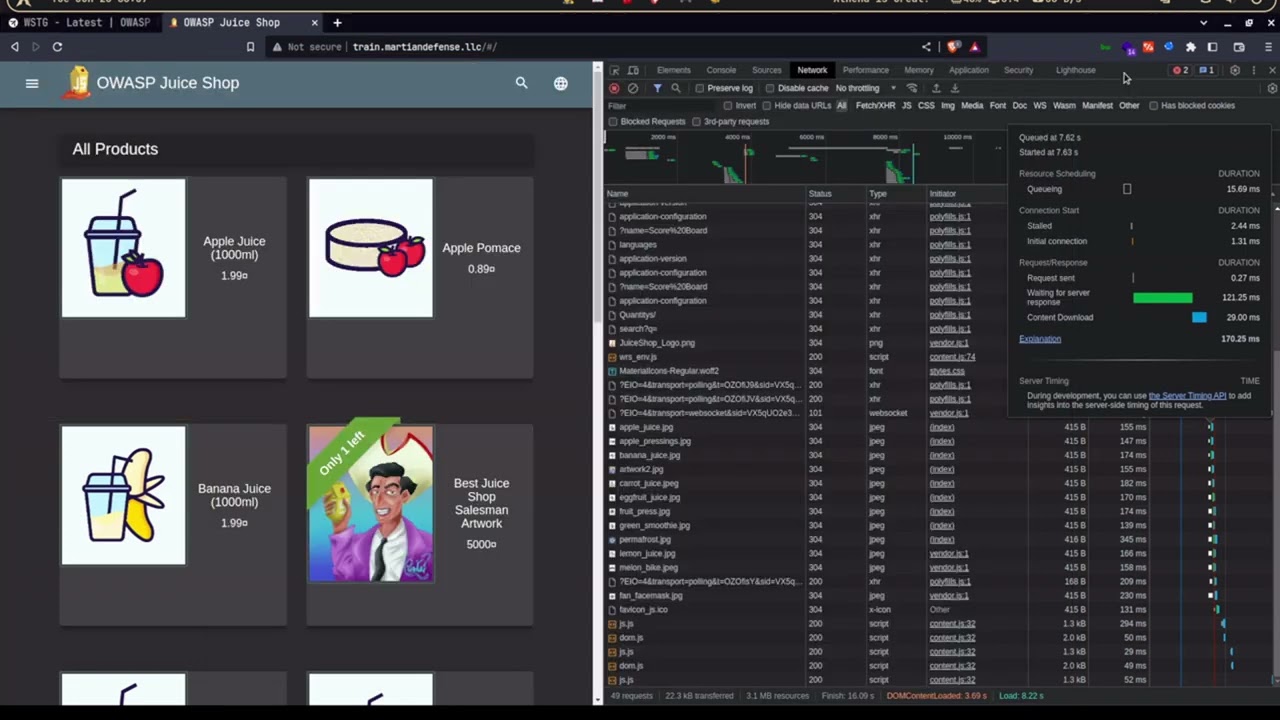1280x720 pixels.
Task: Open the No throttling dropdown
Action: 866,88
